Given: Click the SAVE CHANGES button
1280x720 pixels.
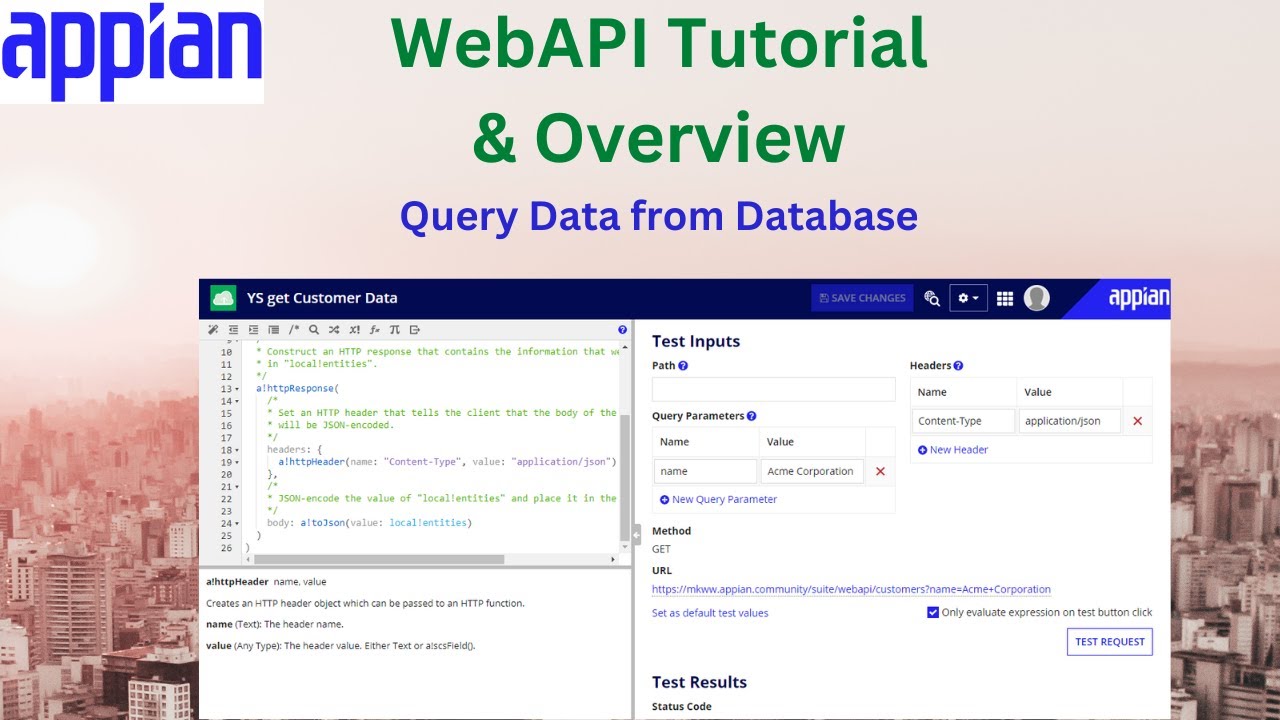Looking at the screenshot, I should [x=862, y=298].
